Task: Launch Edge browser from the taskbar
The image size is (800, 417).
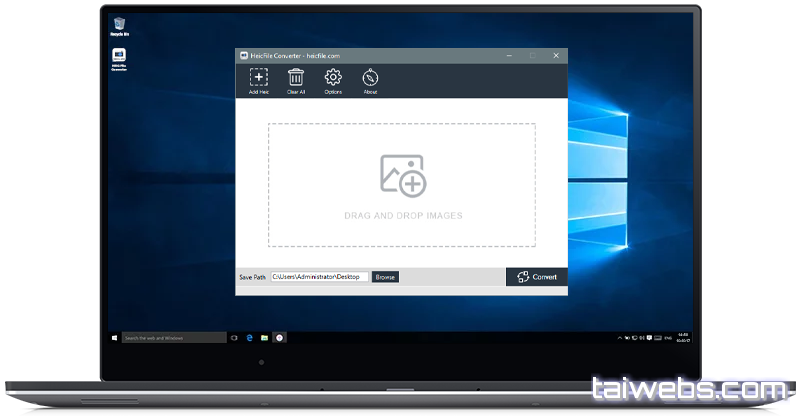Action: pos(248,338)
